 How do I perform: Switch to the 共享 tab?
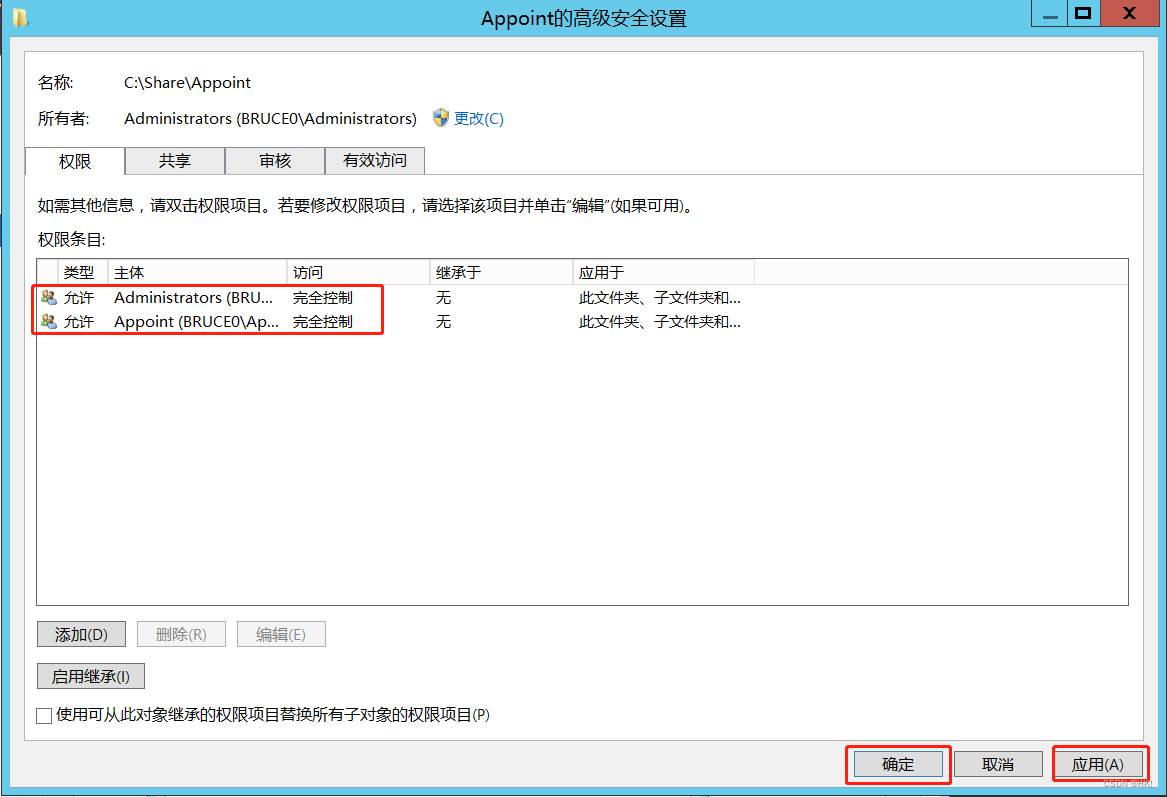[175, 161]
